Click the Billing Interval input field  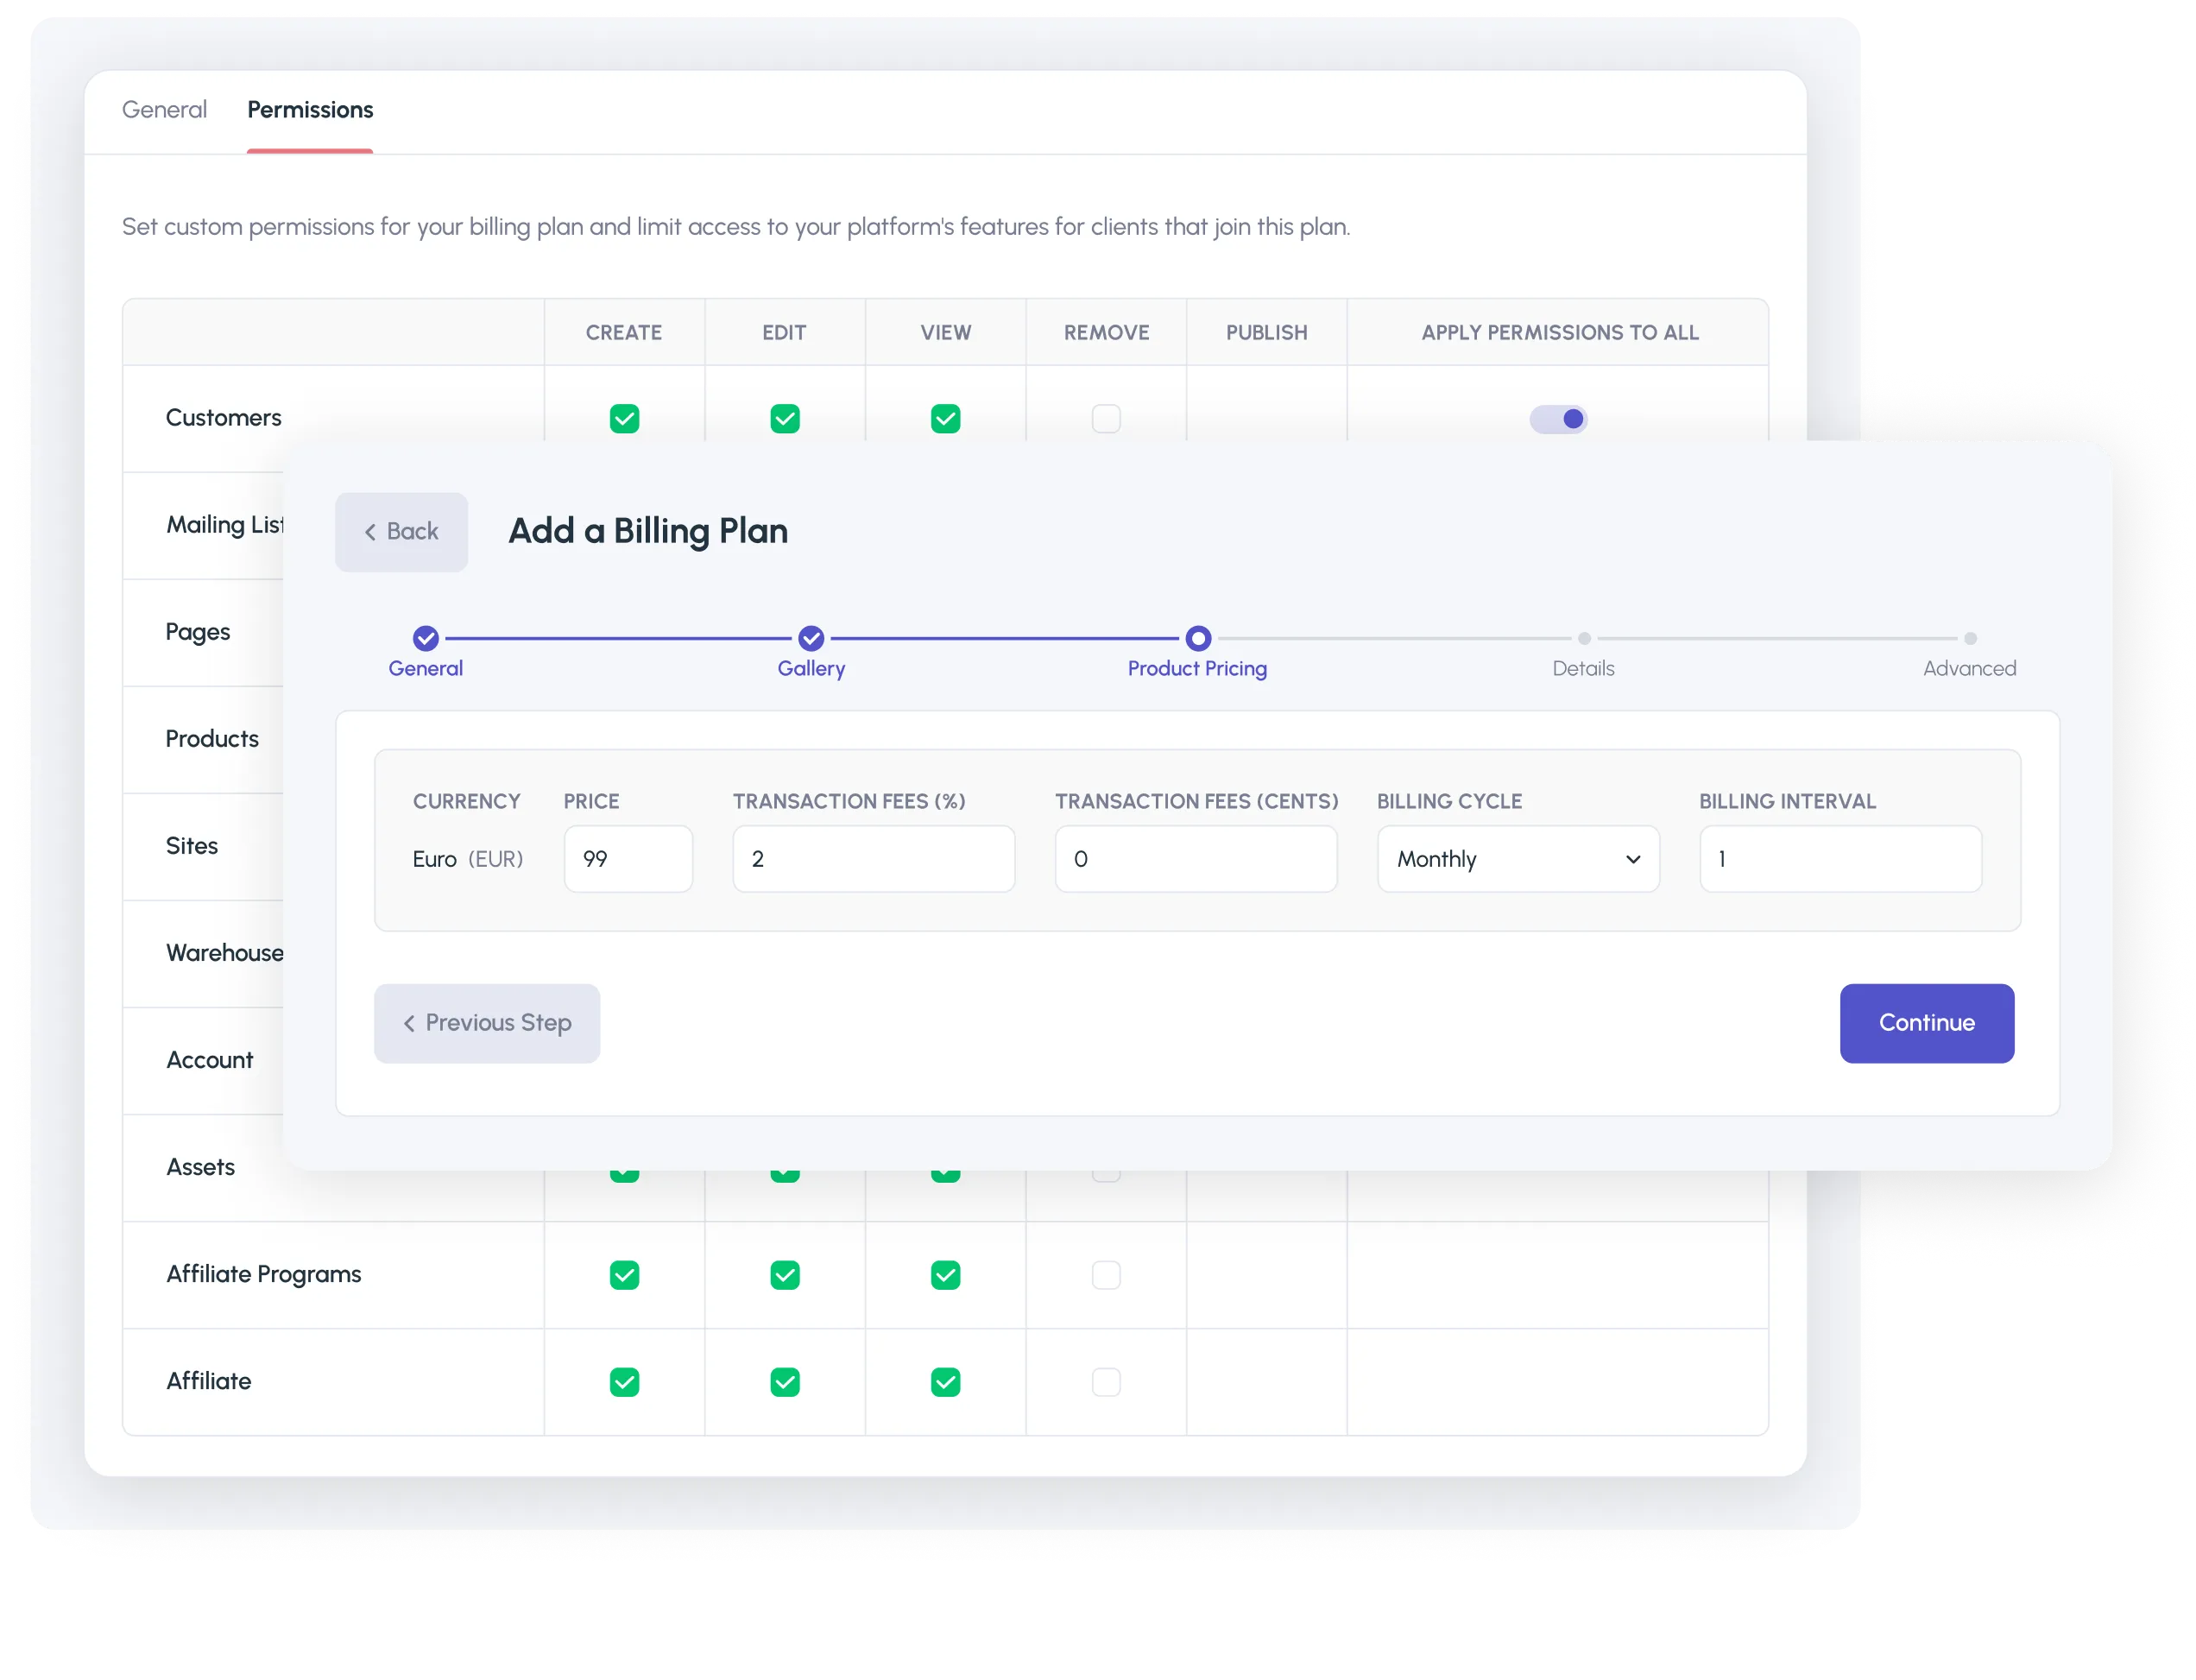[1840, 859]
